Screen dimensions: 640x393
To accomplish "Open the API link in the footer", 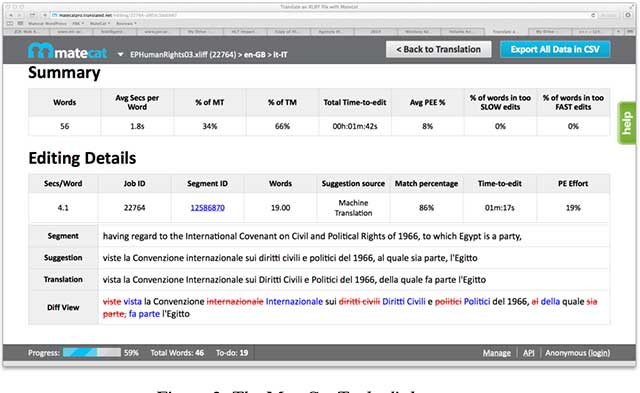I will point(528,353).
